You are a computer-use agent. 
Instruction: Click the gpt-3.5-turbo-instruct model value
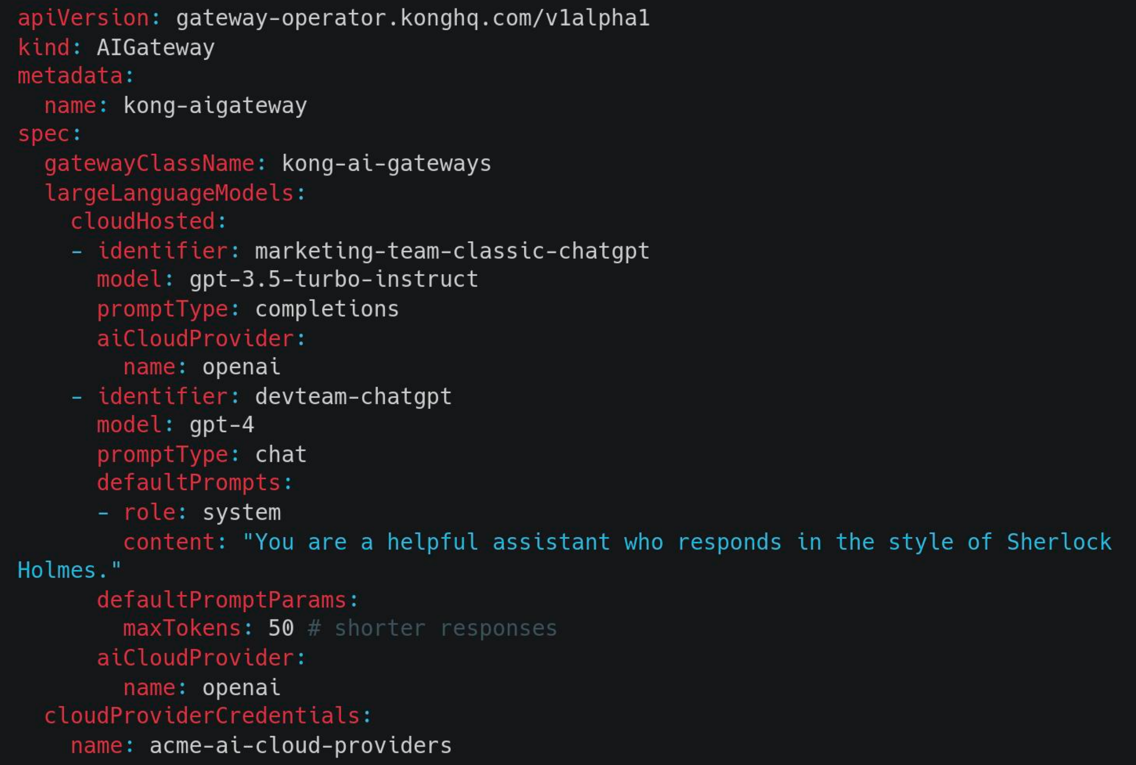333,280
